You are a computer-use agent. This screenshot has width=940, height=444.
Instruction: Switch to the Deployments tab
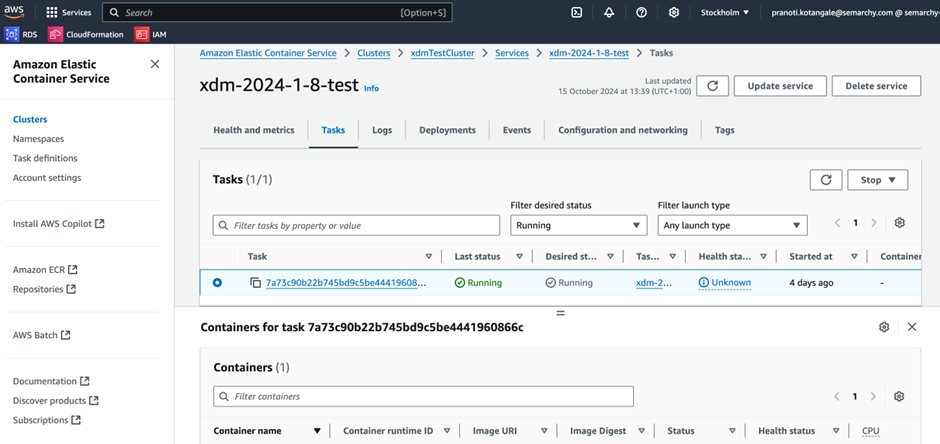(447, 130)
